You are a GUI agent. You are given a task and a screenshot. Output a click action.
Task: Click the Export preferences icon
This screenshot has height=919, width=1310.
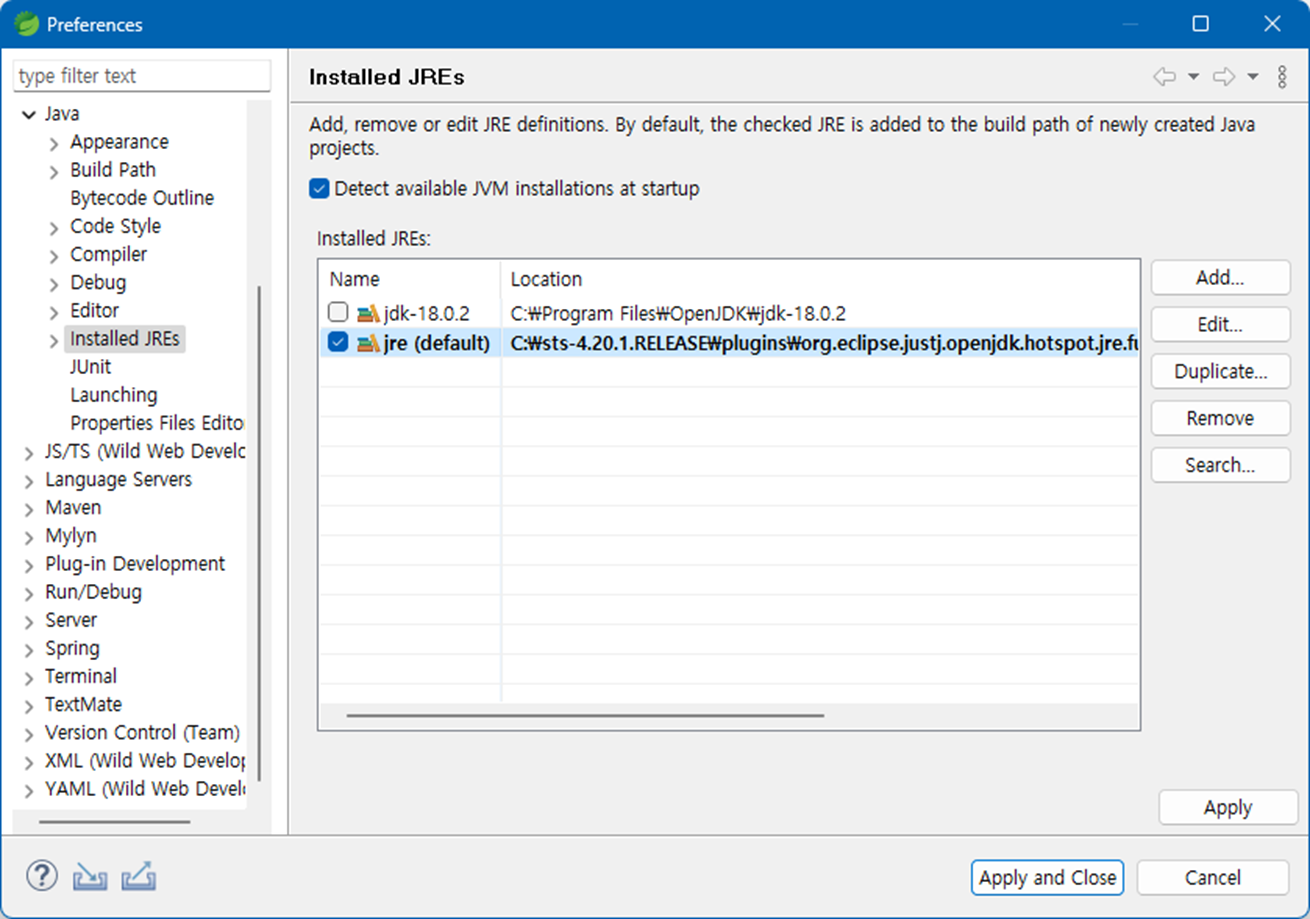click(139, 877)
